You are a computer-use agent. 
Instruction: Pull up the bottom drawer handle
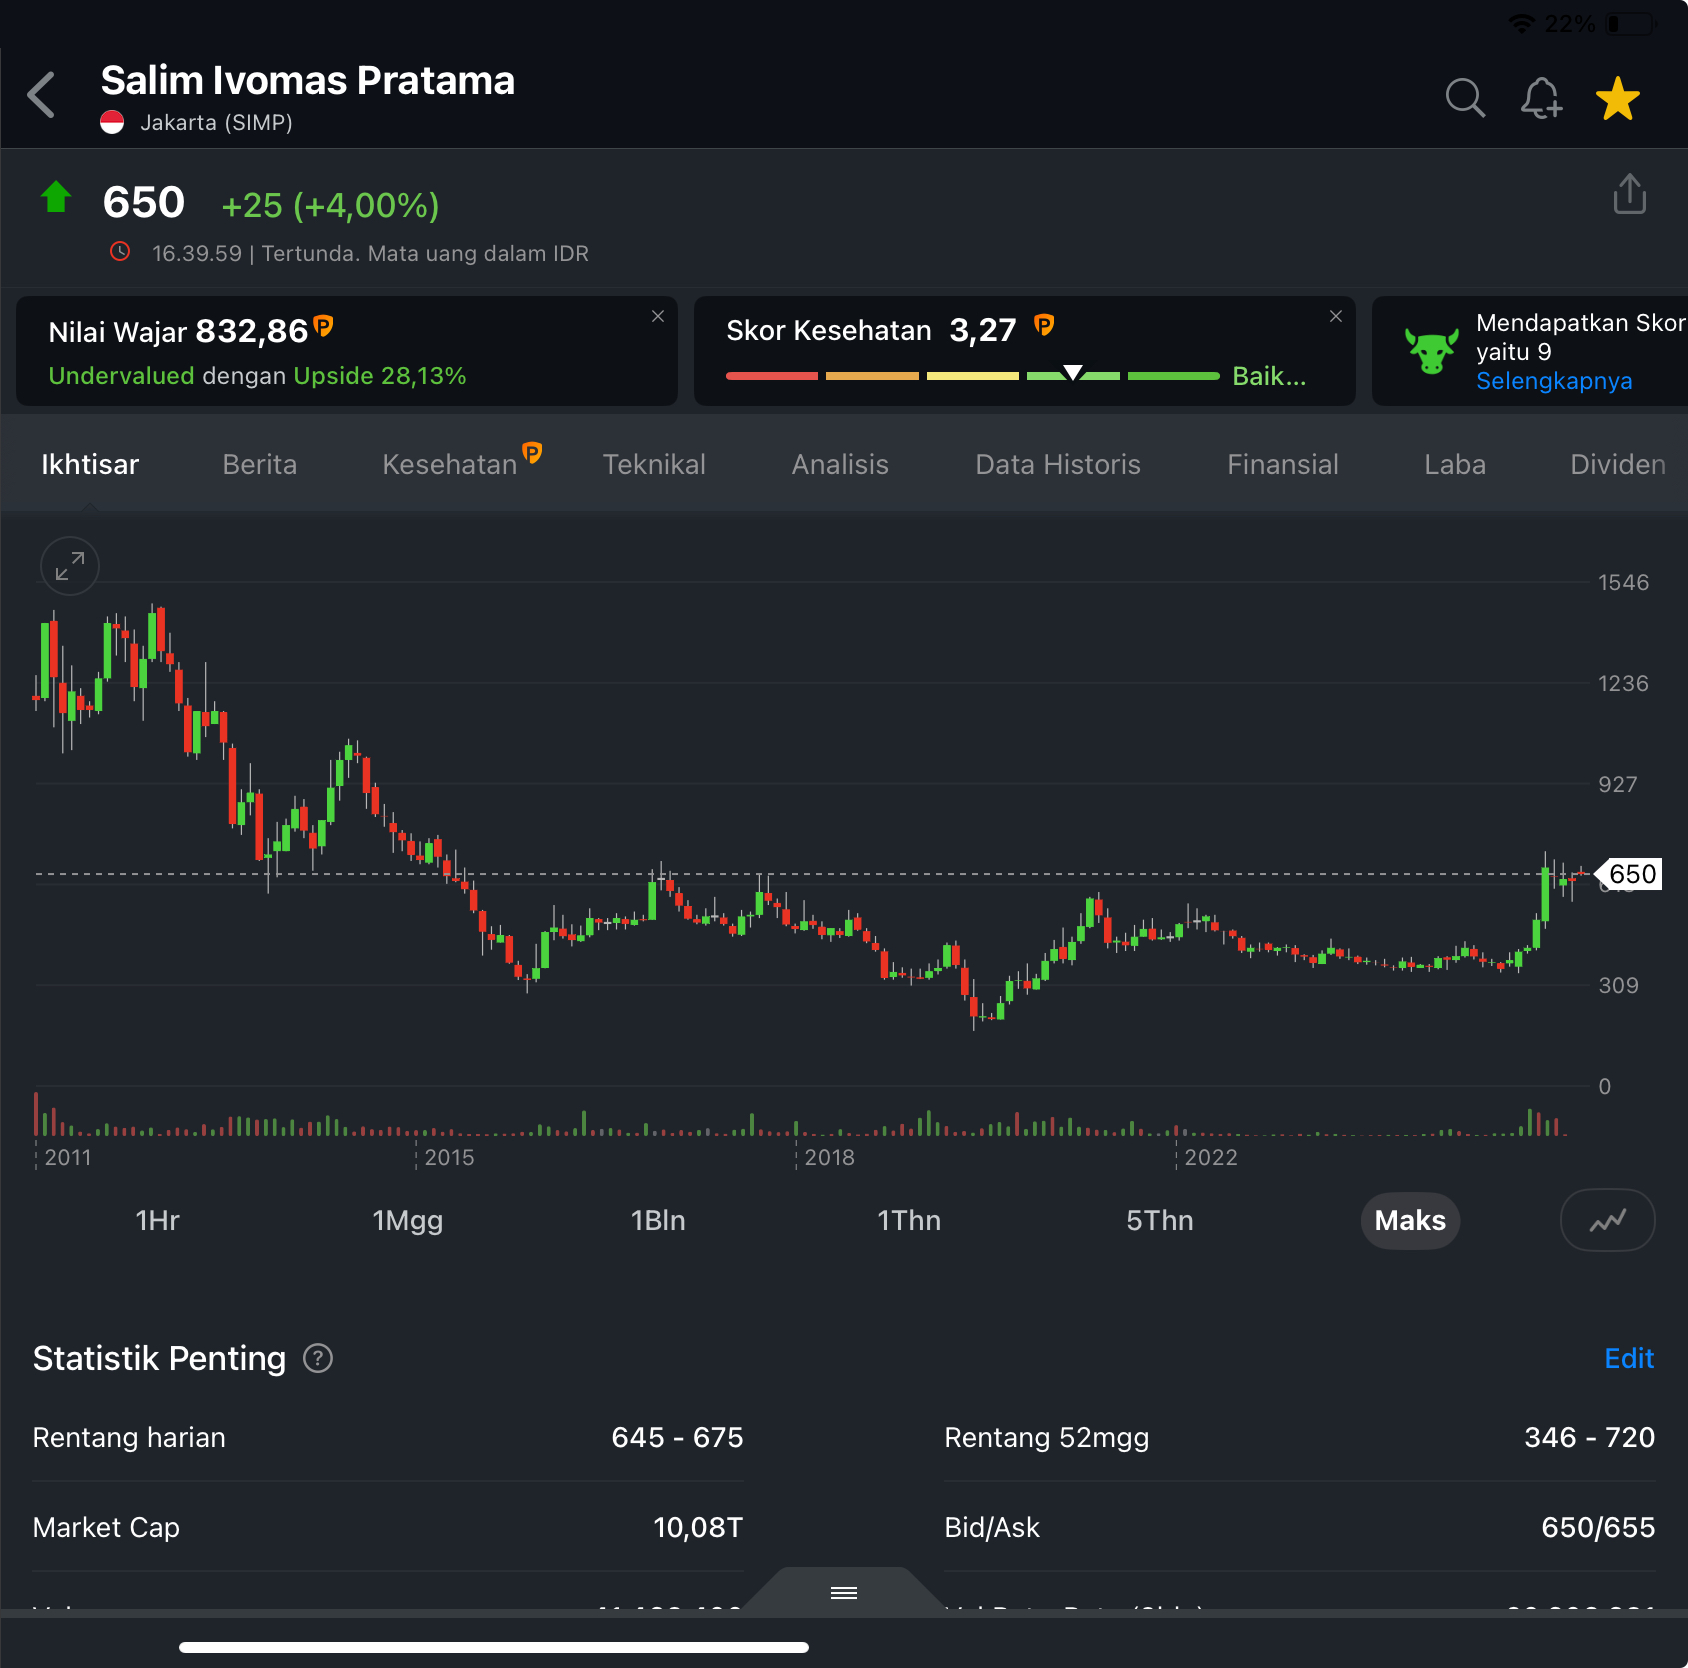(844, 1592)
